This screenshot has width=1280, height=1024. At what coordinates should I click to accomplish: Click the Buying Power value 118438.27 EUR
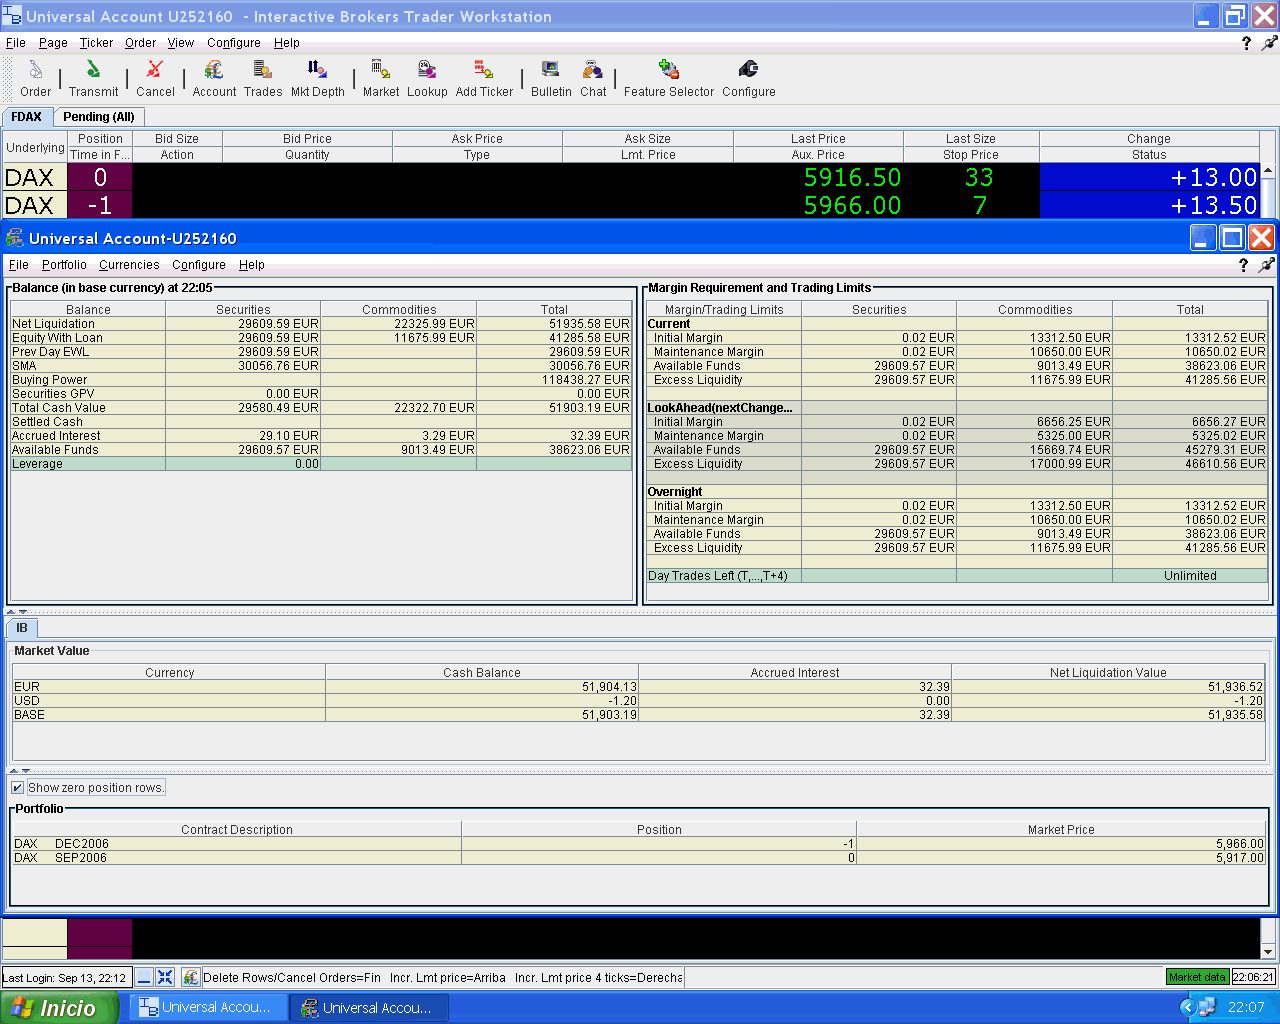click(x=586, y=380)
